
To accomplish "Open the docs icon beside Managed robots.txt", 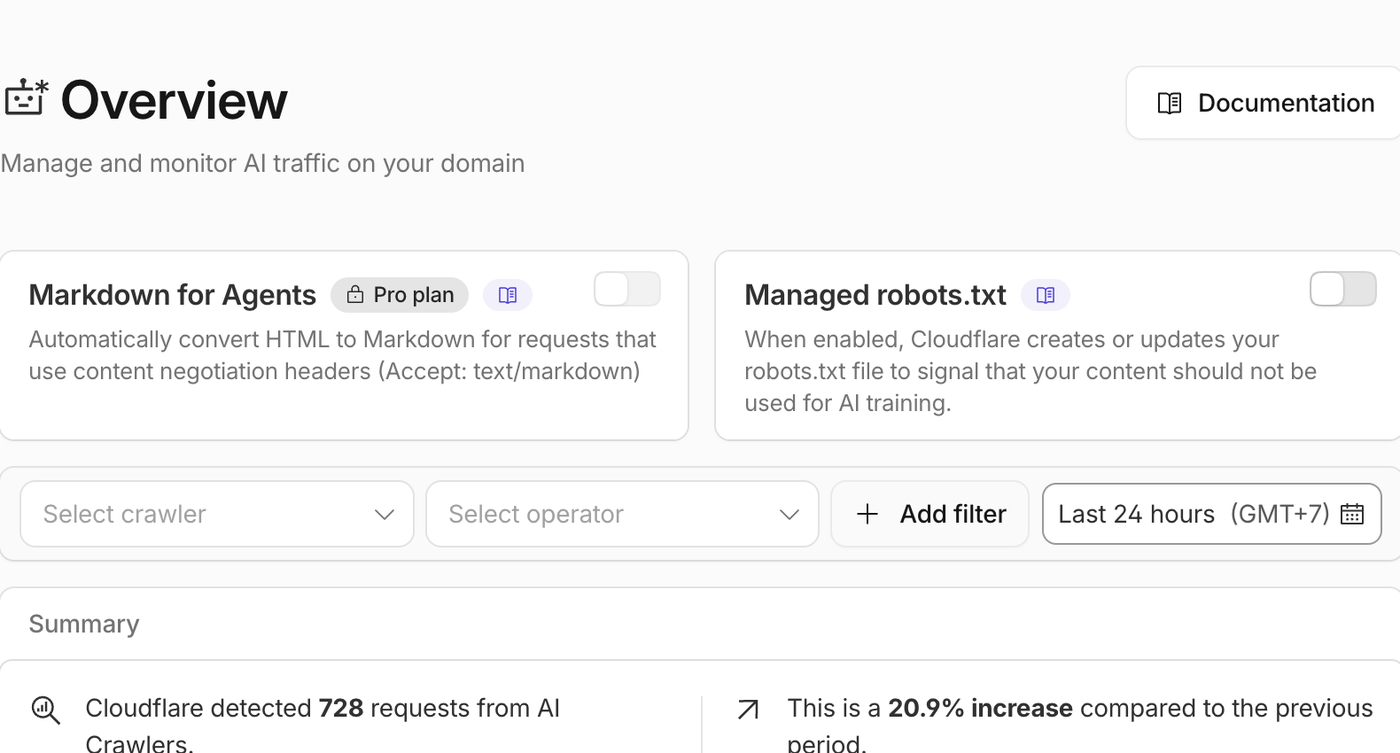I will coord(1045,295).
